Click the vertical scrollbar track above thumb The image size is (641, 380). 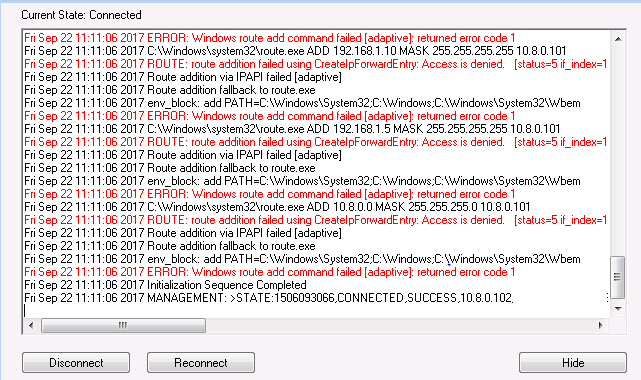(x=618, y=151)
